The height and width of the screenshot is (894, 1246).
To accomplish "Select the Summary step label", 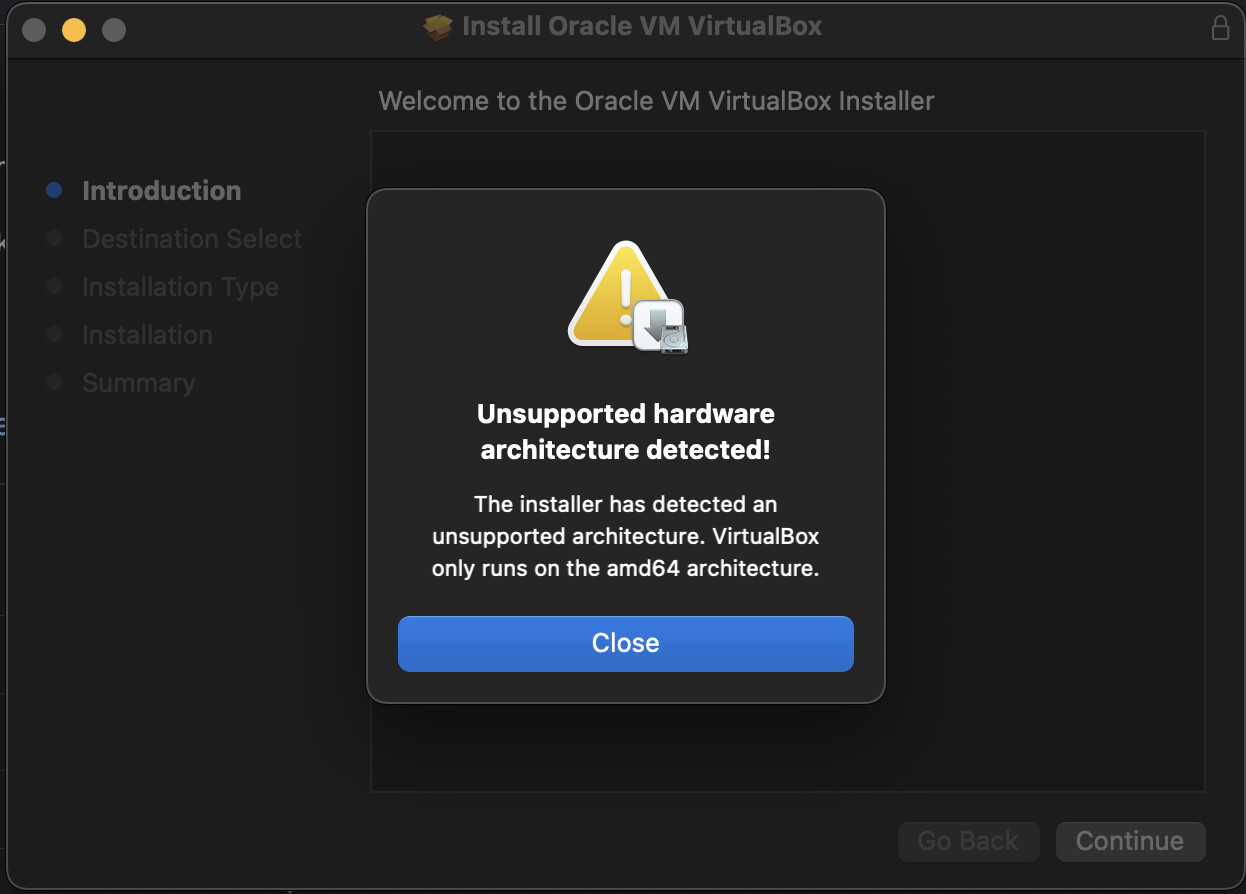I will pos(138,383).
